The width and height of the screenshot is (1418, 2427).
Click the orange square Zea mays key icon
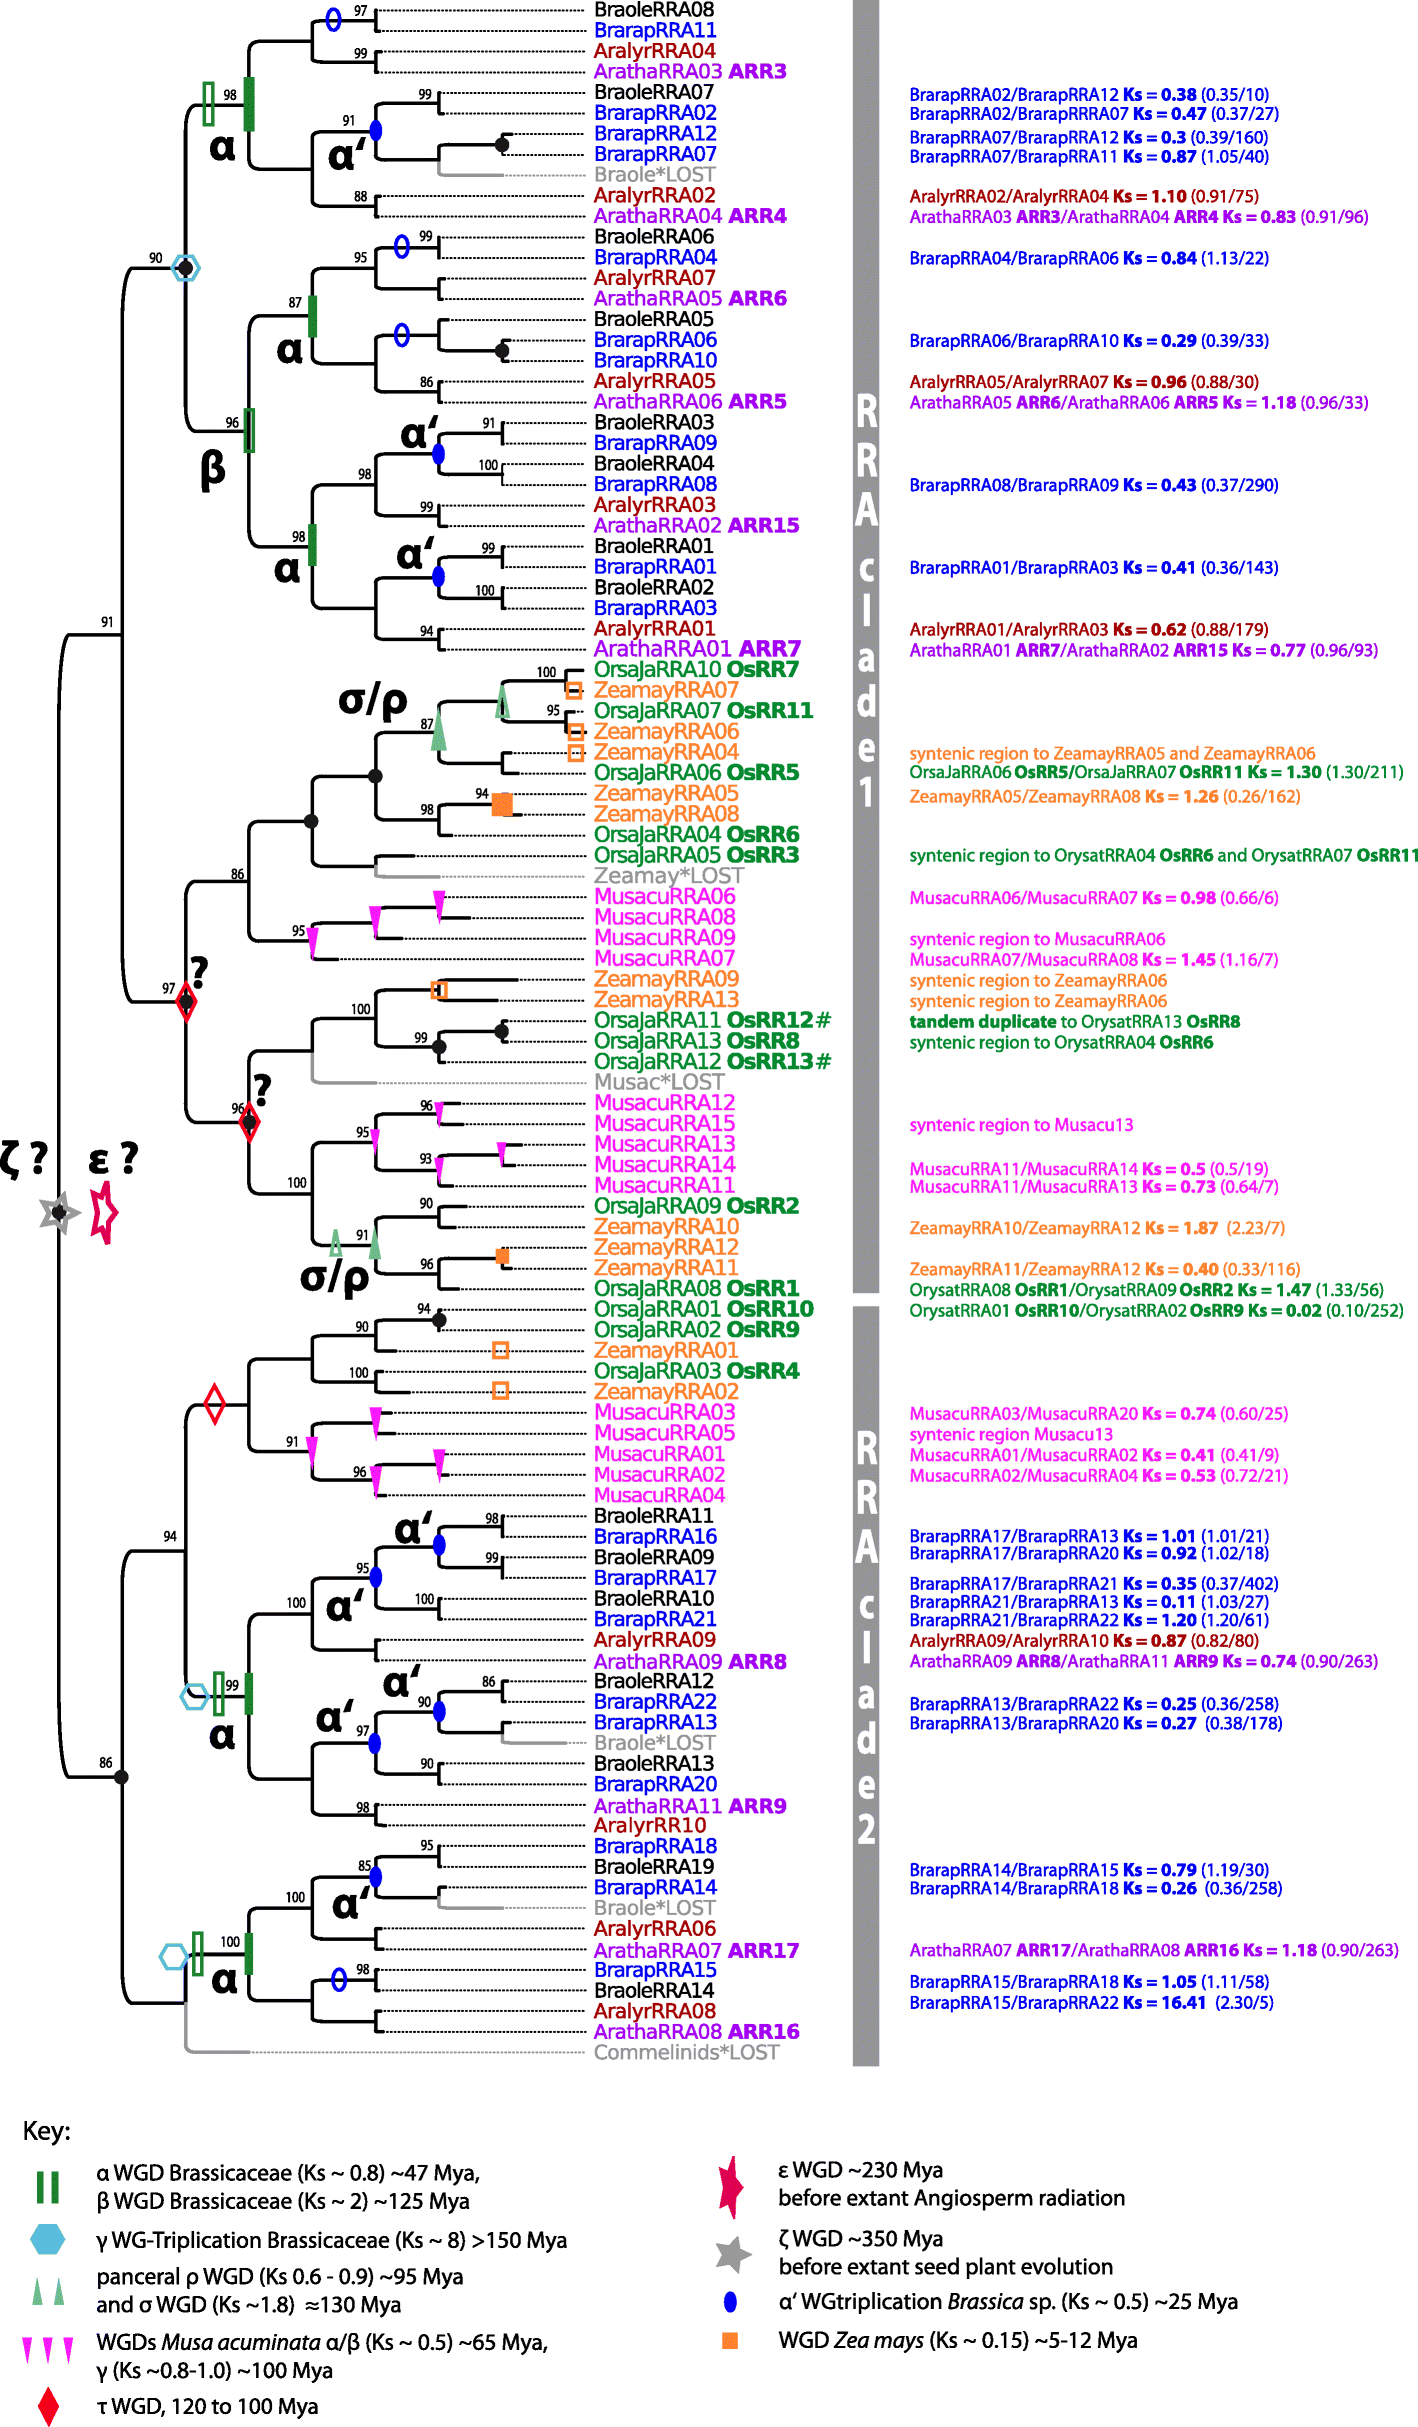pyautogui.click(x=730, y=2340)
